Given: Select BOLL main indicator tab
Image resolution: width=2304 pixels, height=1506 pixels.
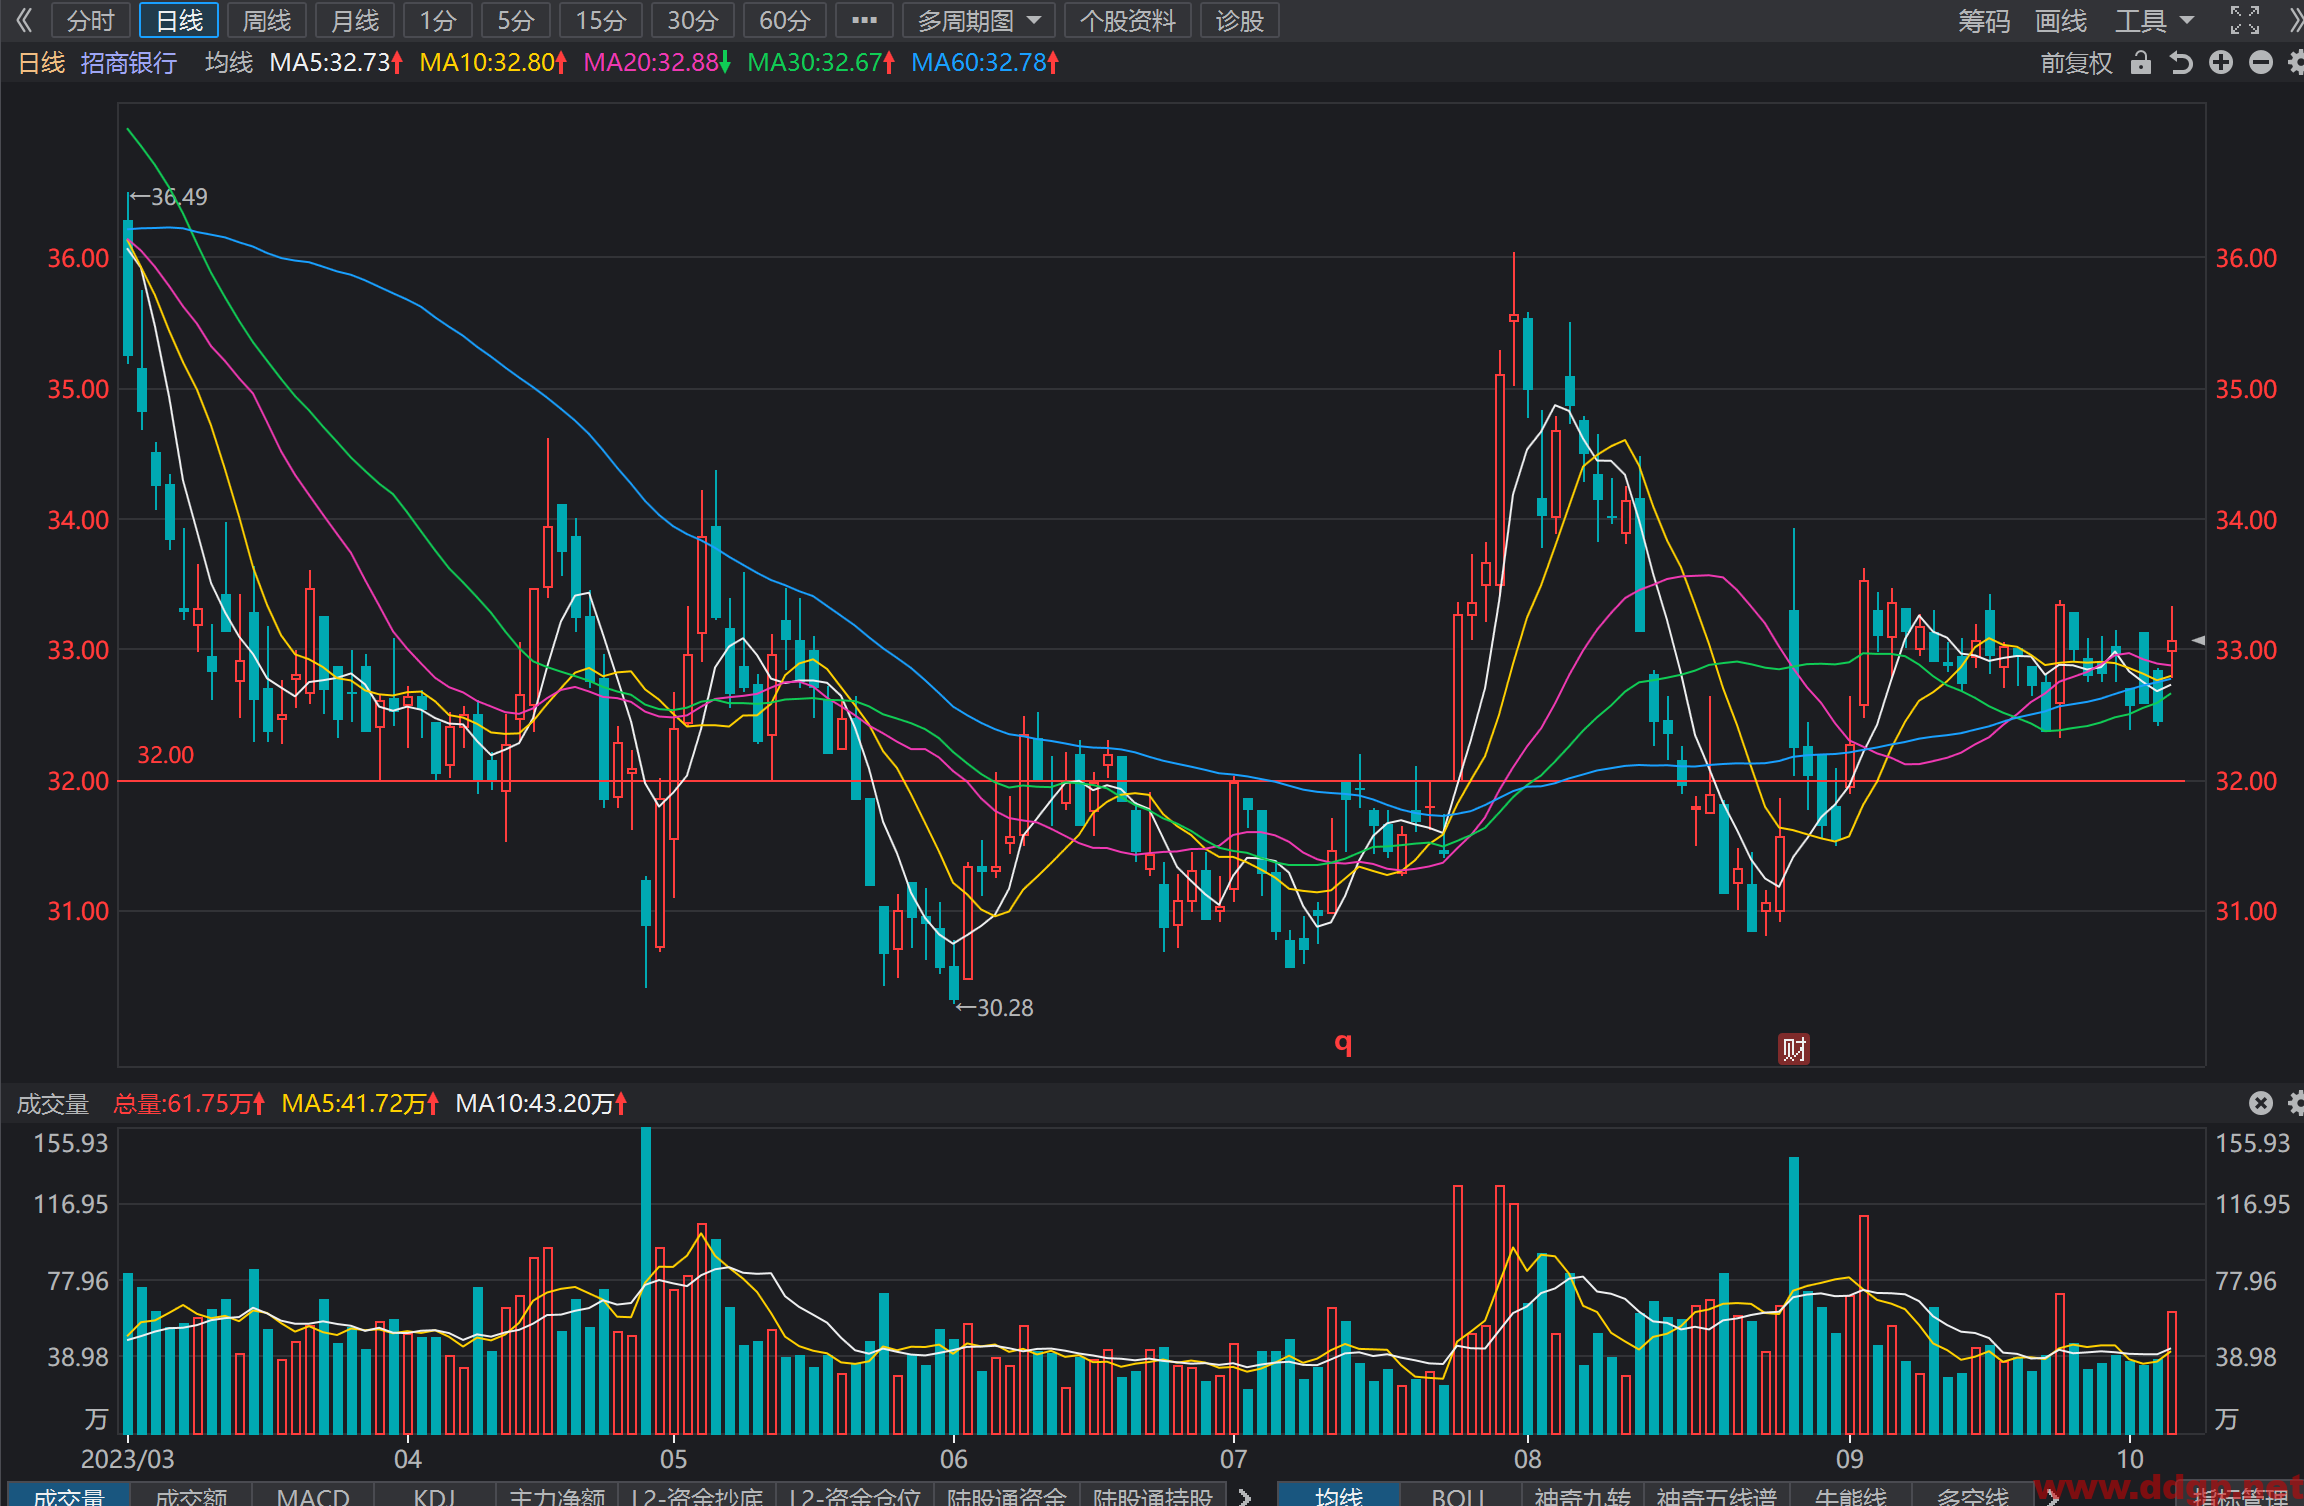Looking at the screenshot, I should tap(1459, 1495).
